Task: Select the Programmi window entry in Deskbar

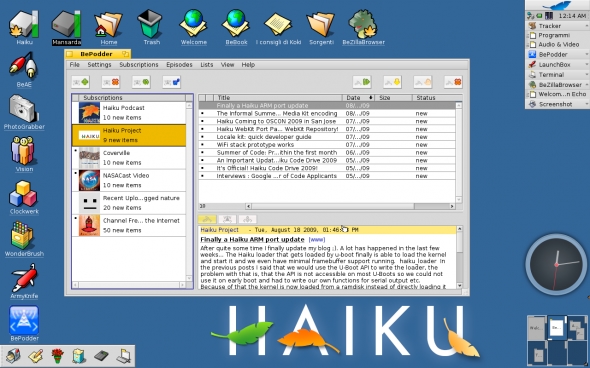Action: (558, 35)
